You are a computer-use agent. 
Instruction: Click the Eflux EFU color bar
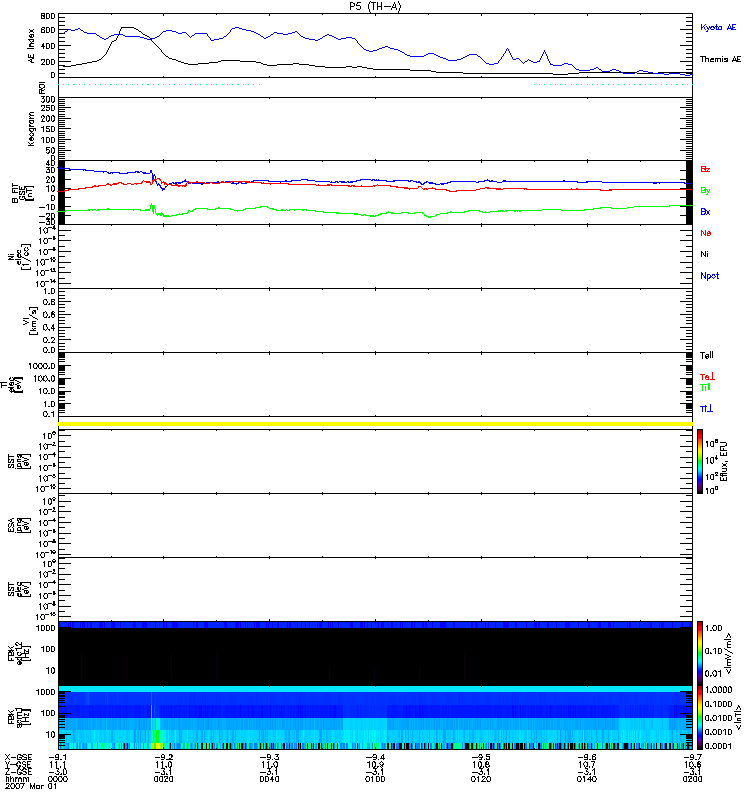coord(700,461)
